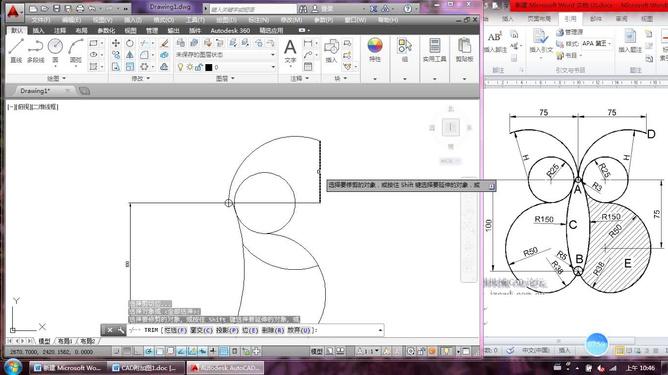This screenshot has width=668, height=375.
Task: Open the Layer Properties manager icon
Action: (x=181, y=43)
